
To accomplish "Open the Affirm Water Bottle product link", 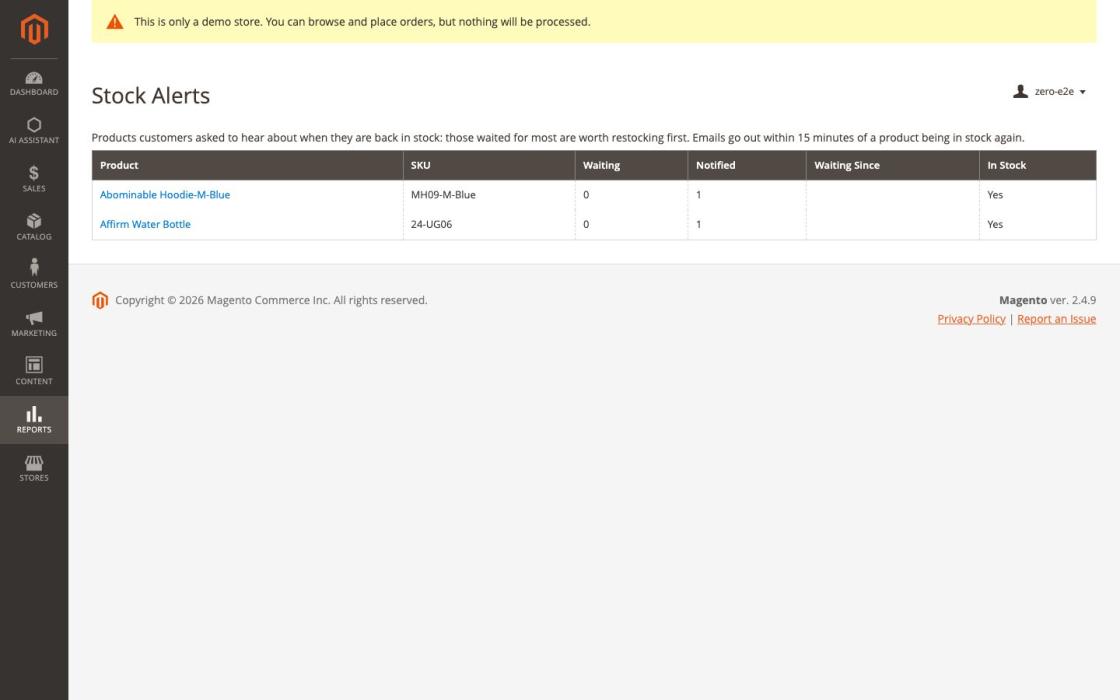I will [145, 224].
